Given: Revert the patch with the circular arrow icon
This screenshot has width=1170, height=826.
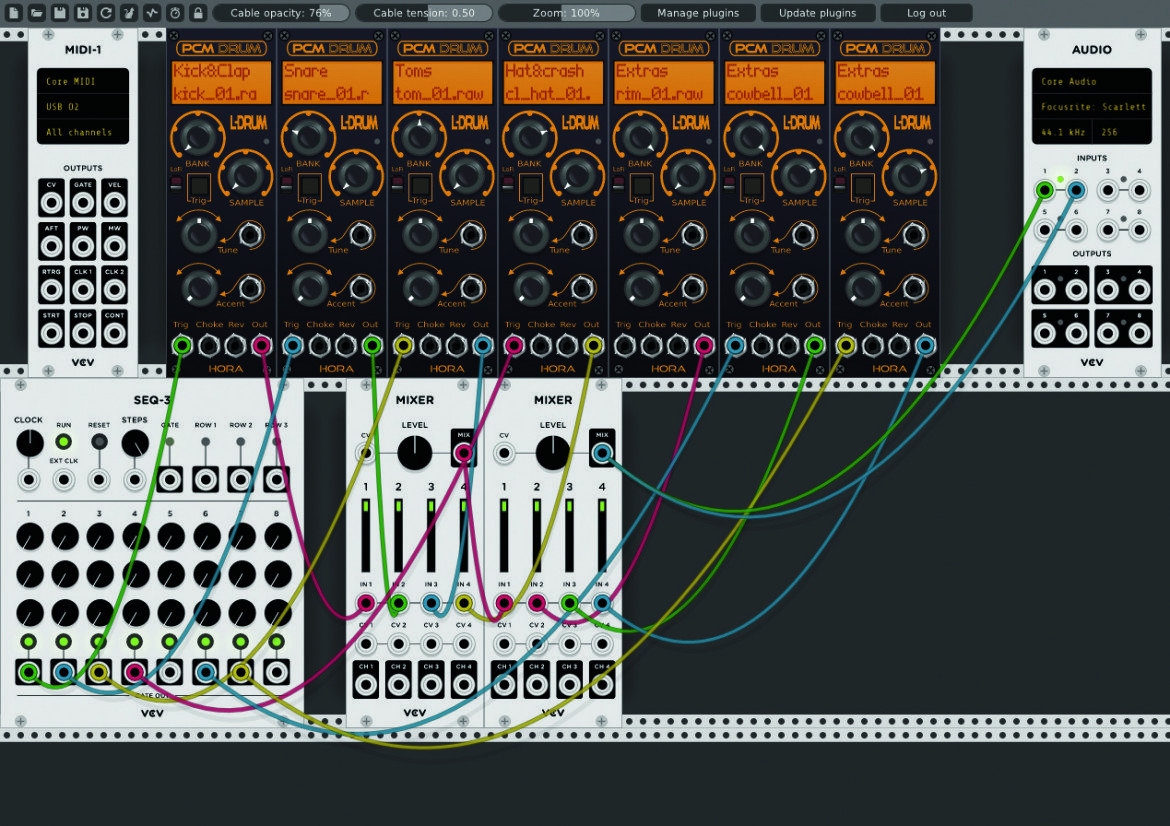Looking at the screenshot, I should point(106,13).
